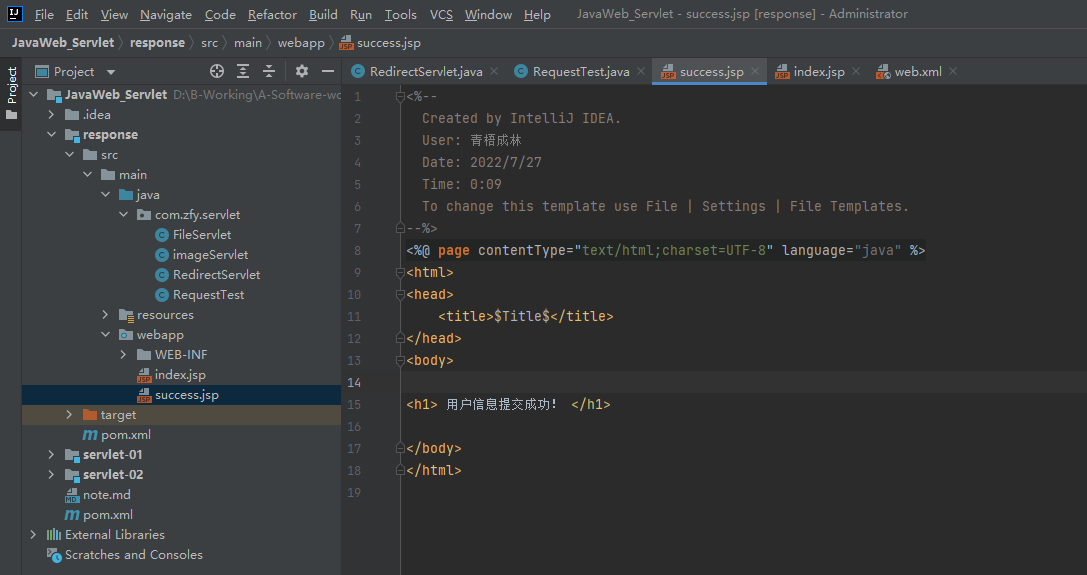Close the RedirectServlet.java tab

[x=495, y=72]
